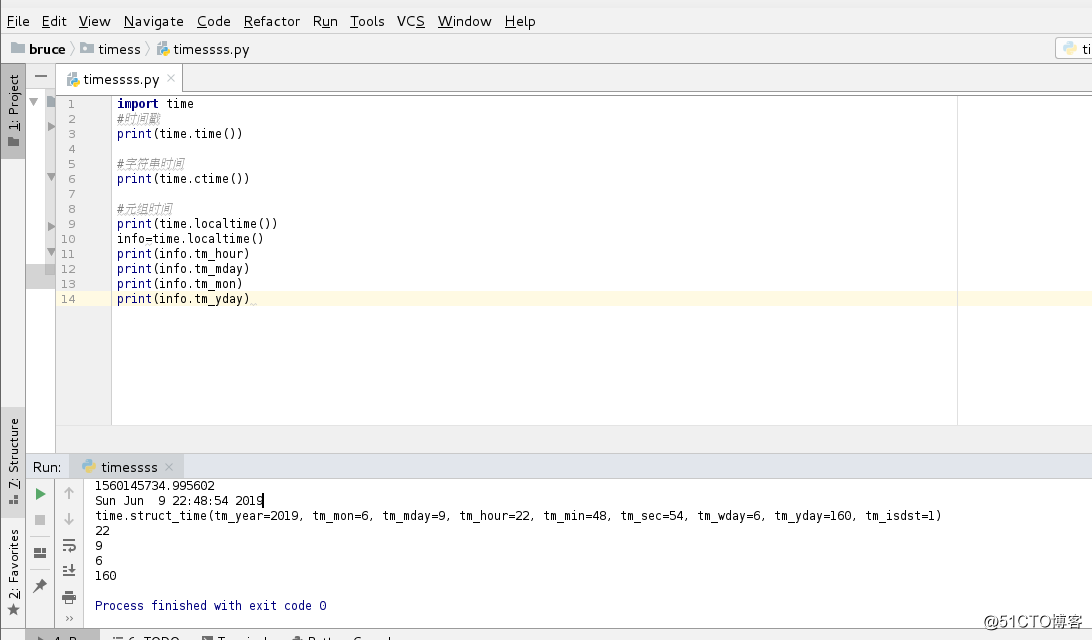This screenshot has height=640, width=1092.
Task: Click the Project folder icon in sidebar
Action: coord(13,141)
